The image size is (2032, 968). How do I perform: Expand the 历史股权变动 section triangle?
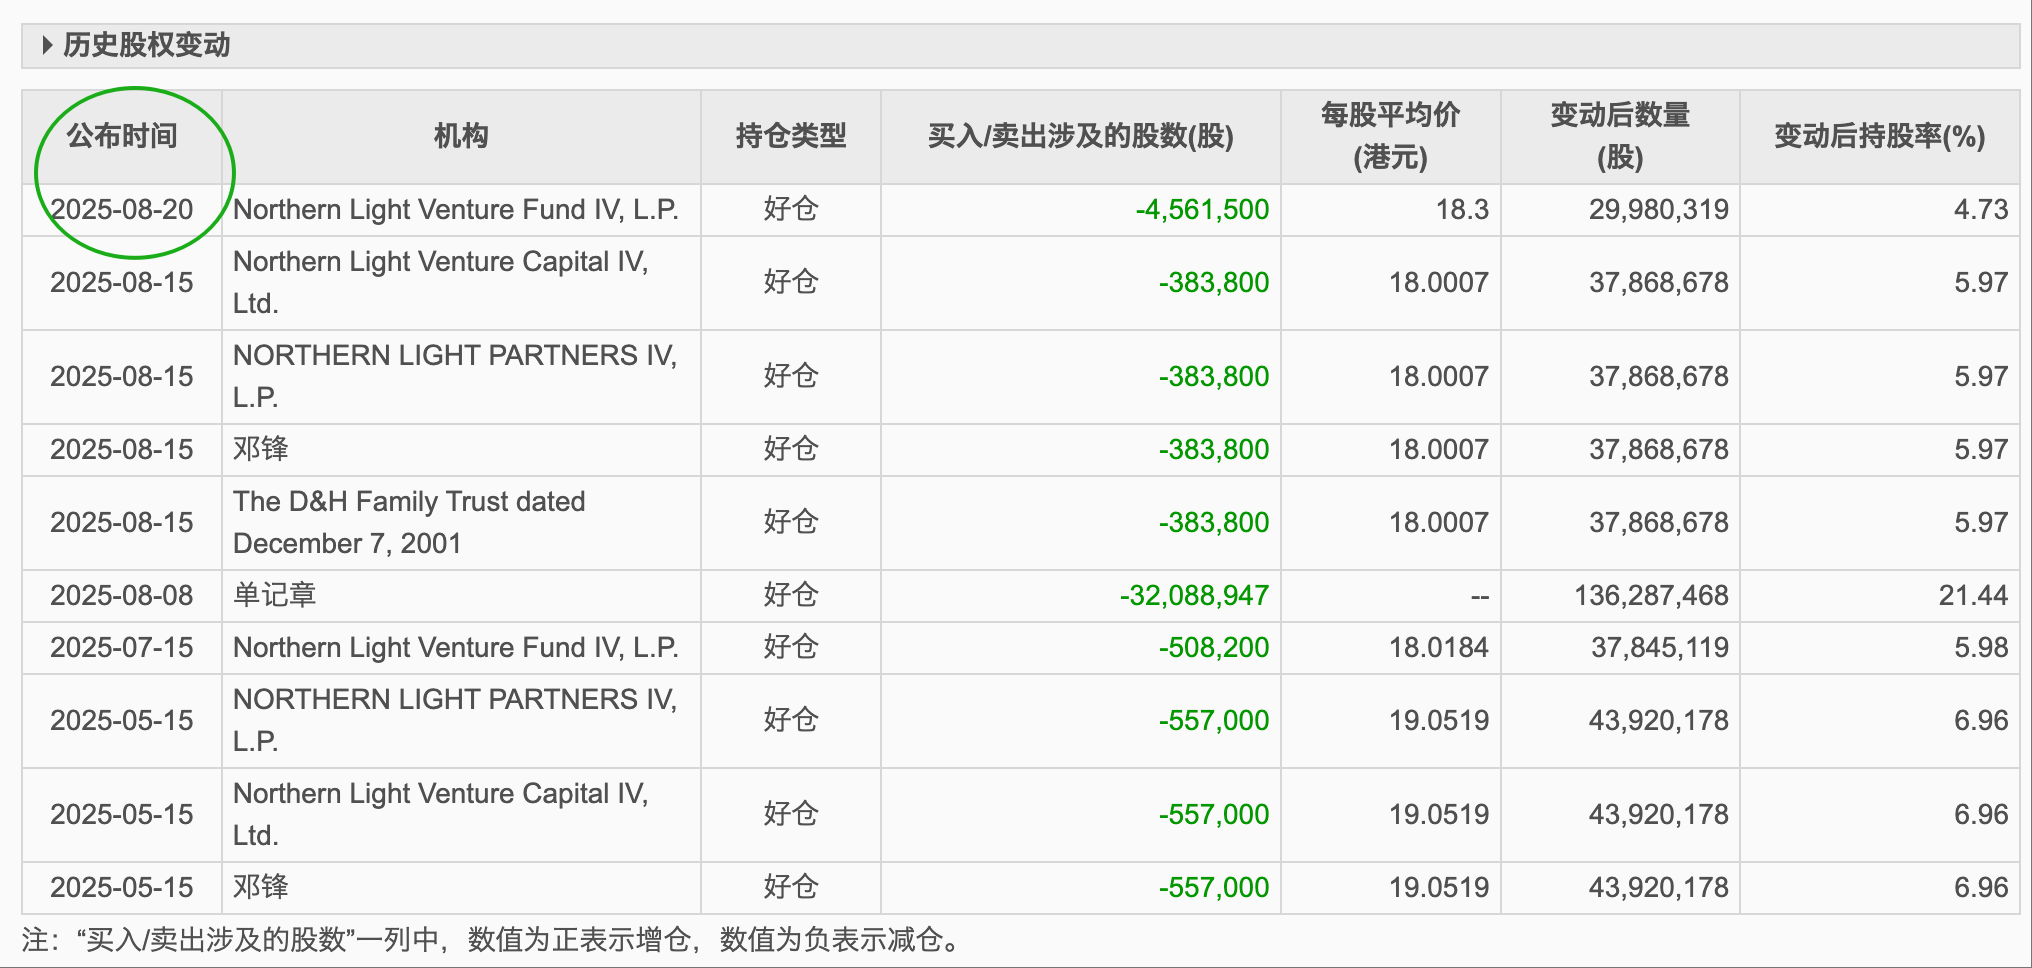[46, 45]
